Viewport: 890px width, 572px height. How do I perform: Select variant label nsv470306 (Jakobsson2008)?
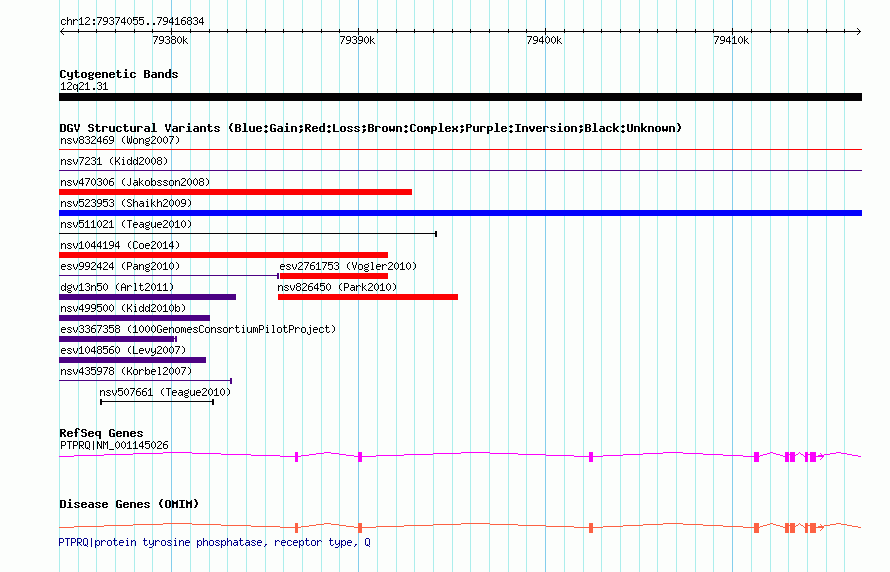tap(135, 182)
